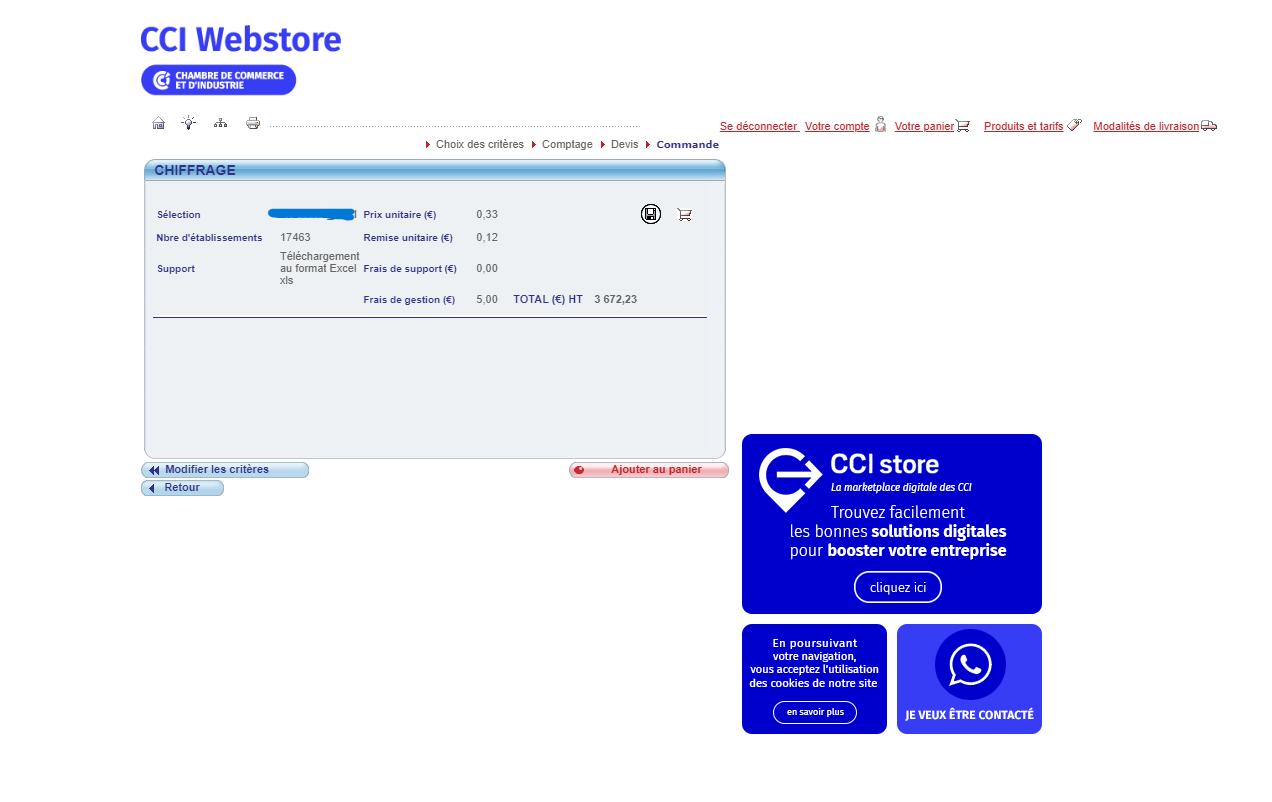Viewport: 1272px width, 802px height.
Task: Click the light bulb help icon
Action: (x=188, y=123)
